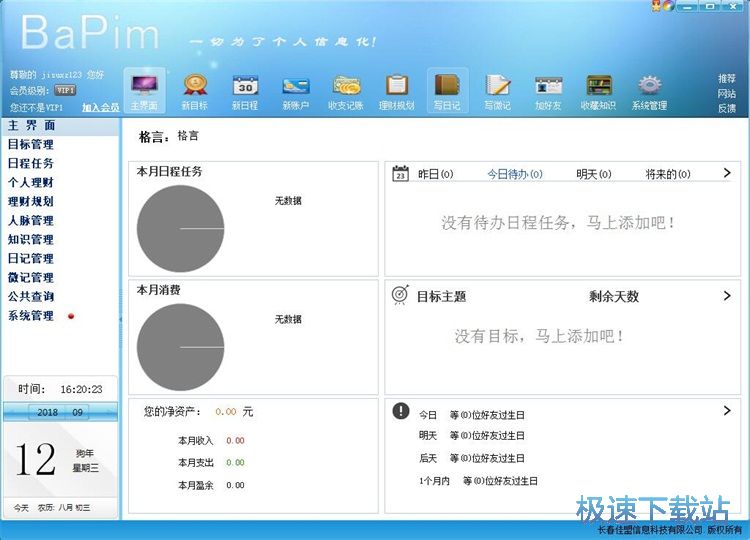This screenshot has height=540, width=750.
Task: Click the 今日 birthday friends row
Action: (472, 415)
